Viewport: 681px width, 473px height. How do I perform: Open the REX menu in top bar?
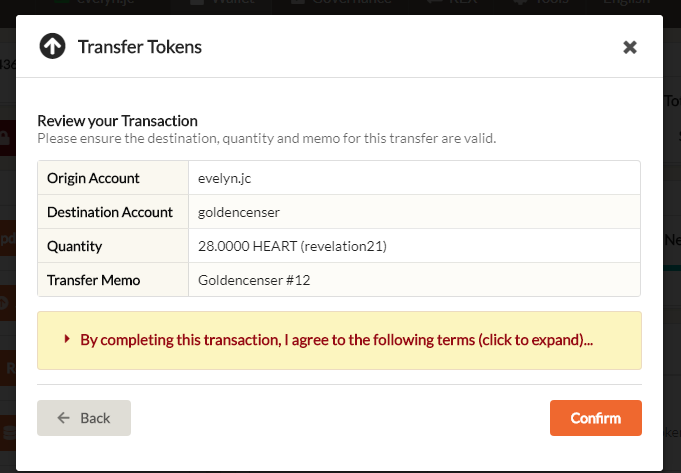(455, 5)
